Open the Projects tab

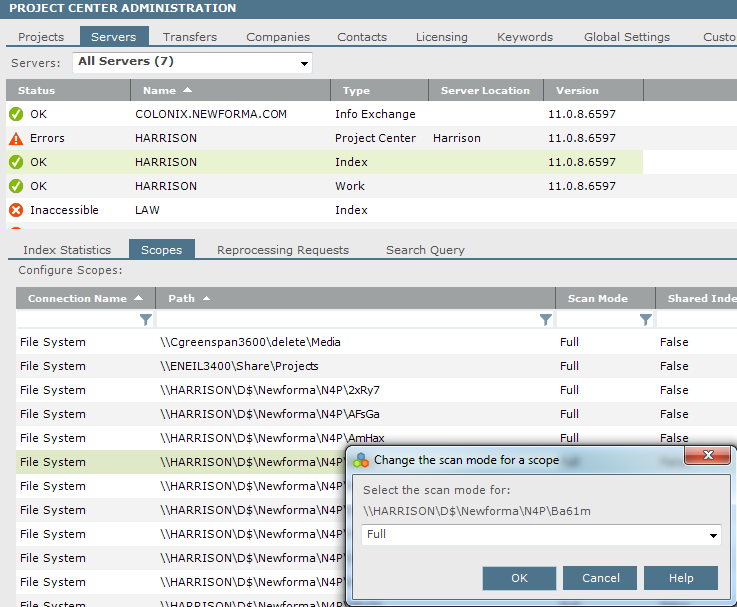[x=41, y=37]
